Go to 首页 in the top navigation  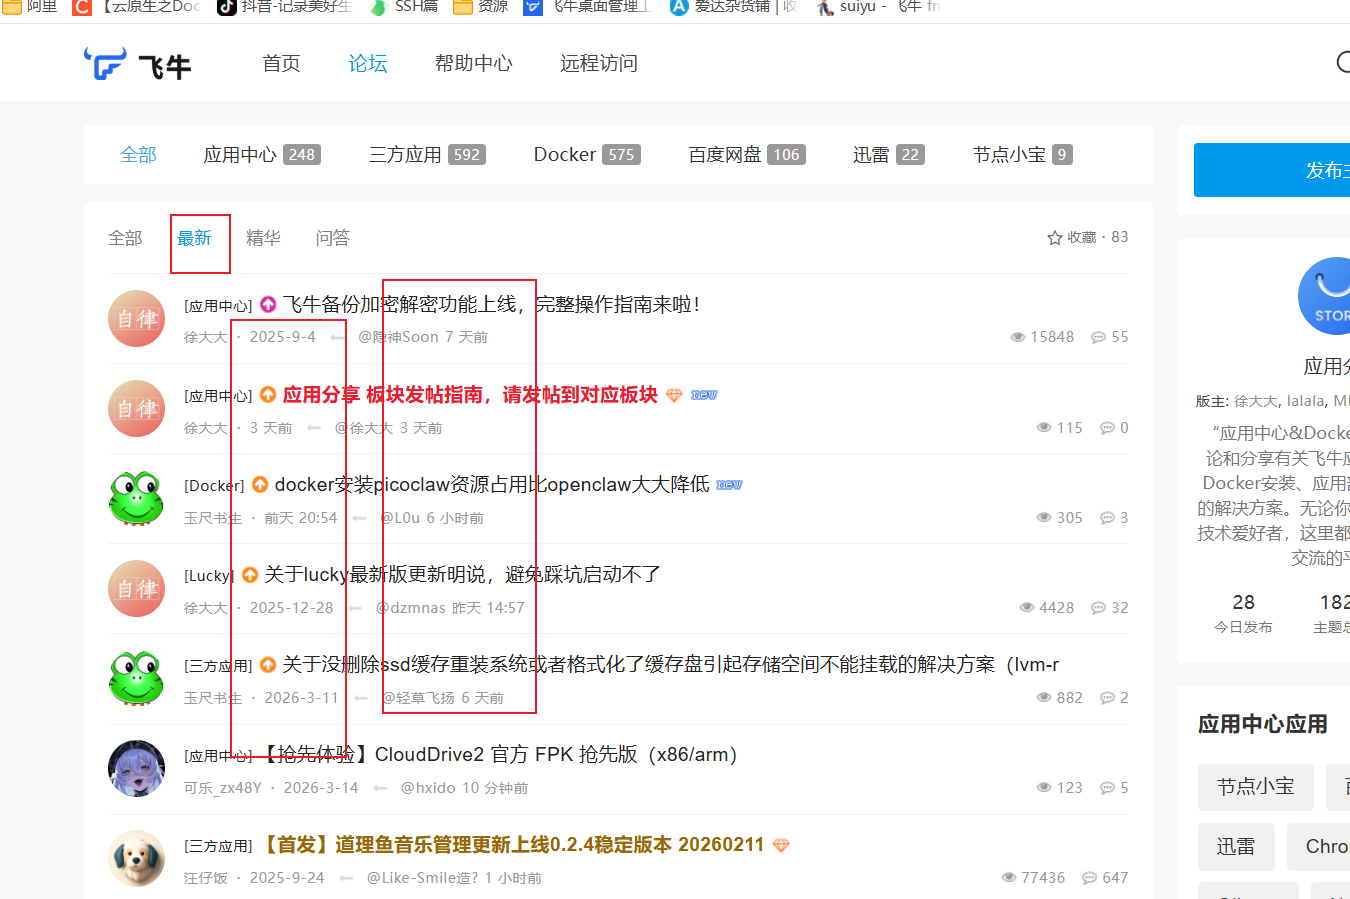click(281, 64)
